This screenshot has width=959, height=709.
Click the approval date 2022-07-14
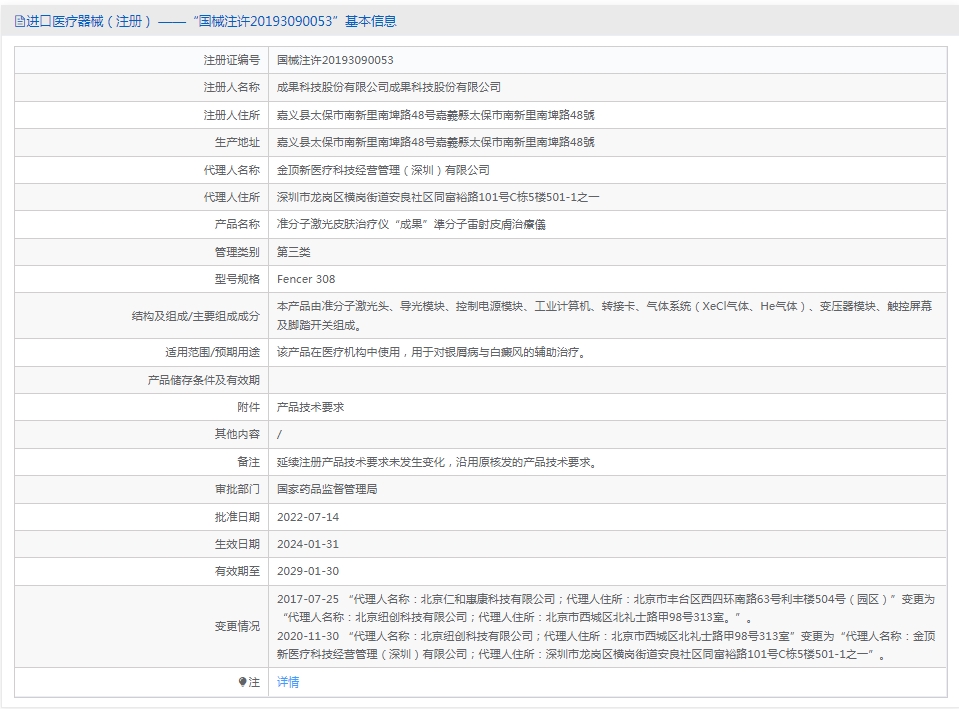(308, 517)
